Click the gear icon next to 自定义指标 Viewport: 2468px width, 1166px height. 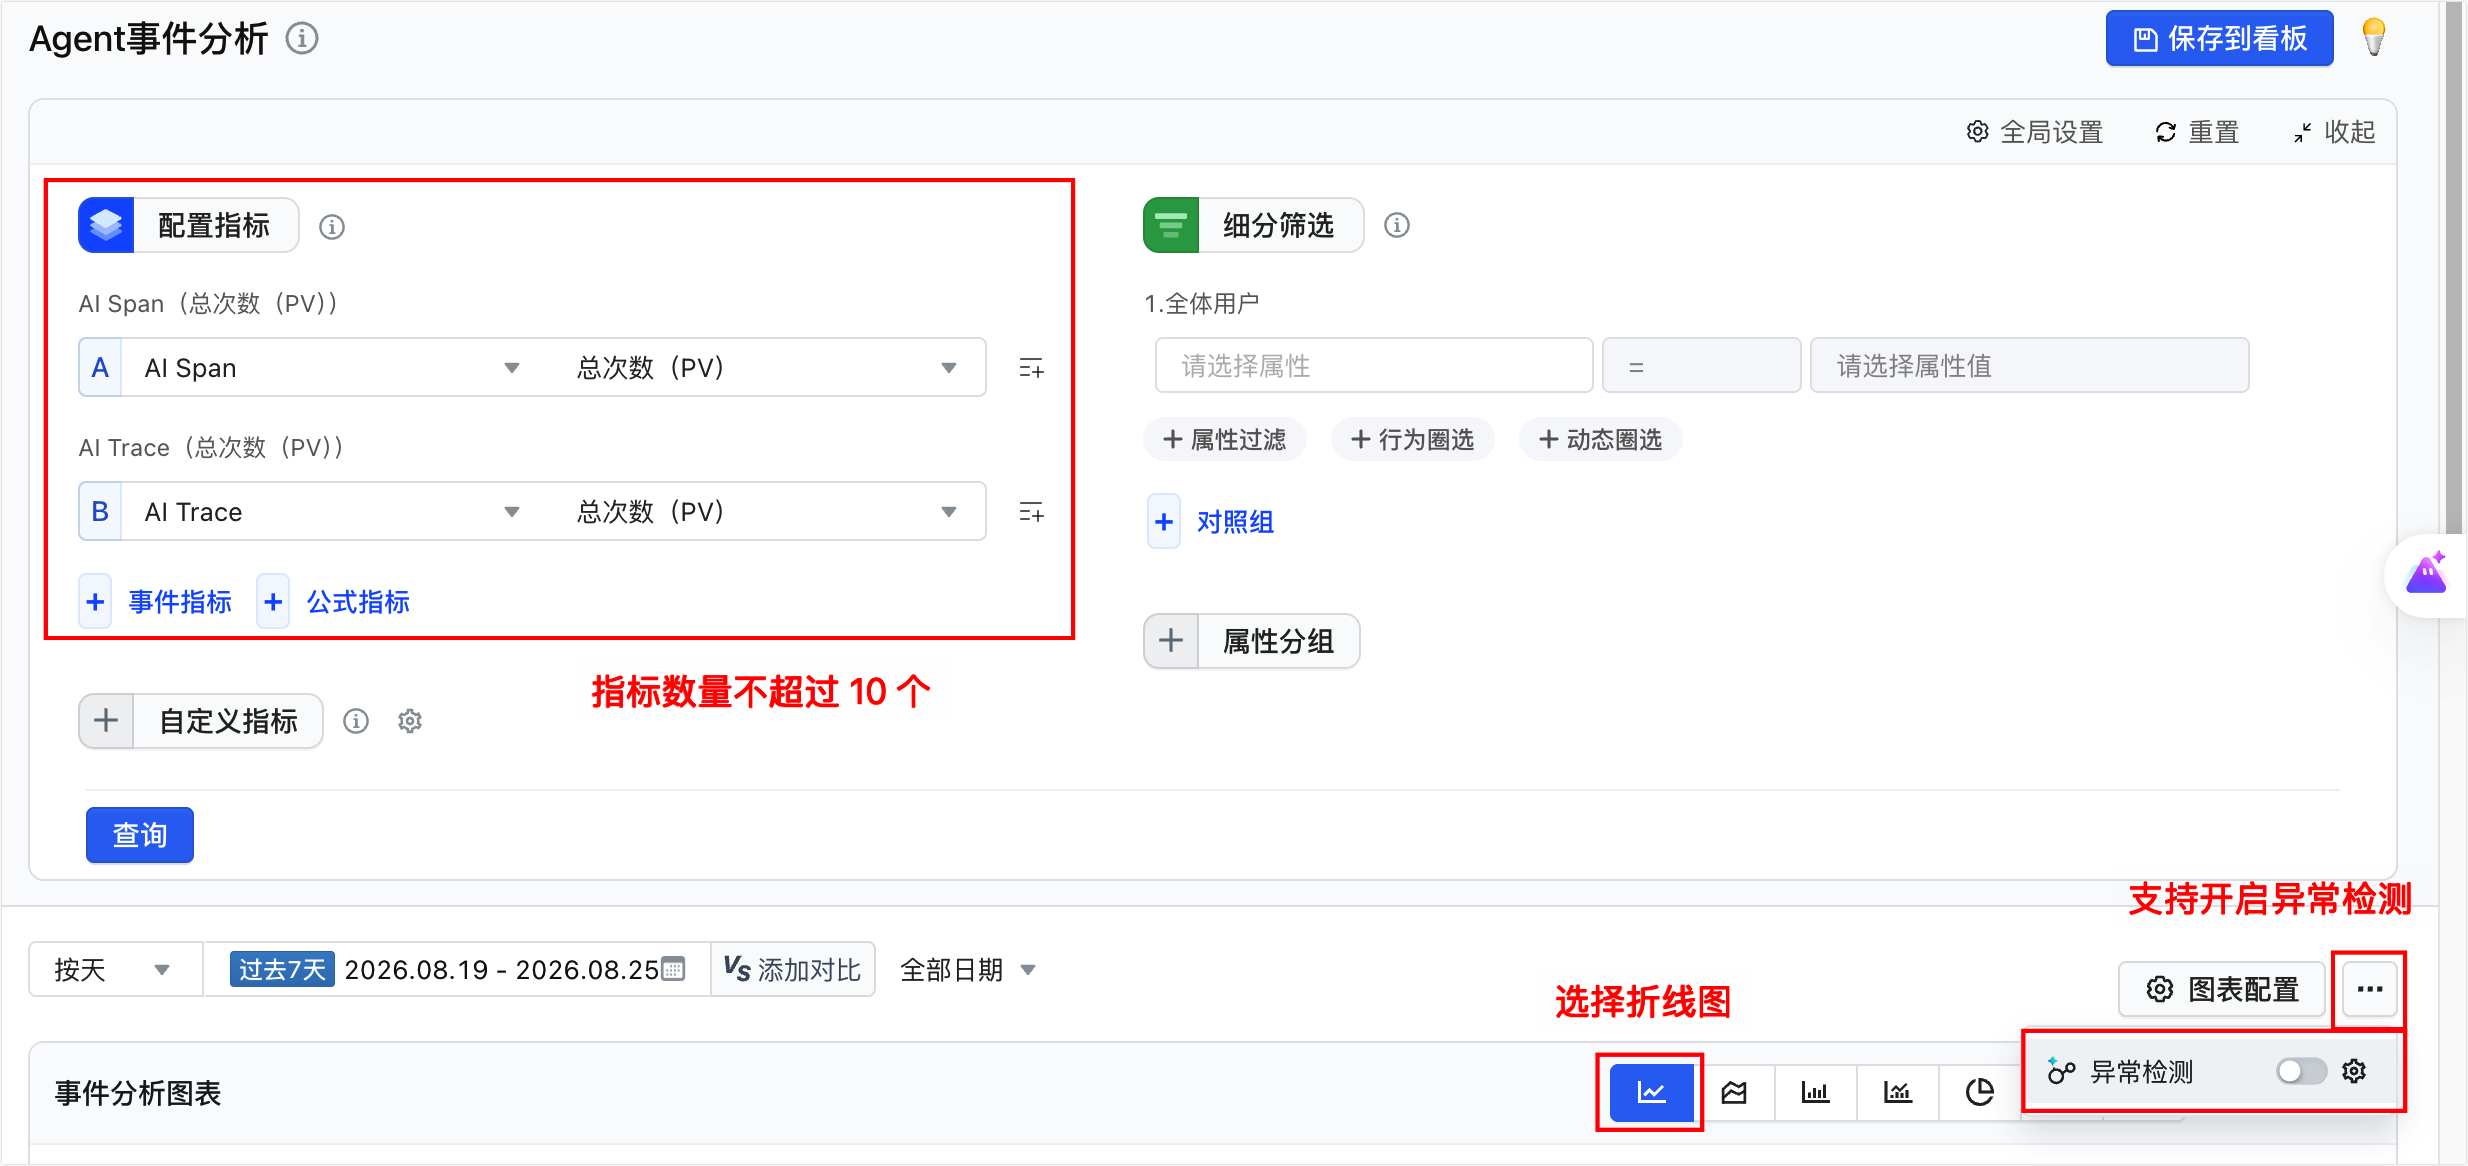410,721
